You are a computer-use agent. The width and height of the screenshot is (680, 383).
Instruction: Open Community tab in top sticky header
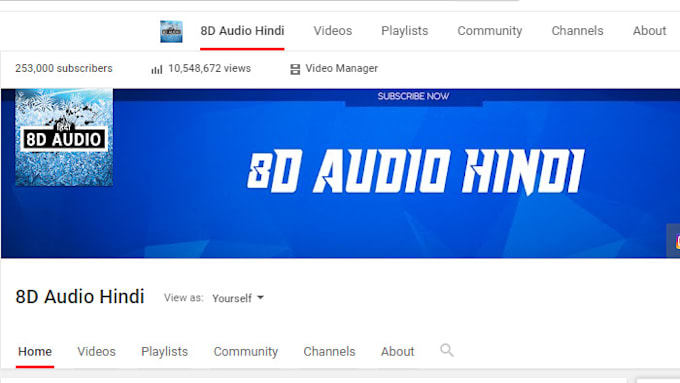490,31
